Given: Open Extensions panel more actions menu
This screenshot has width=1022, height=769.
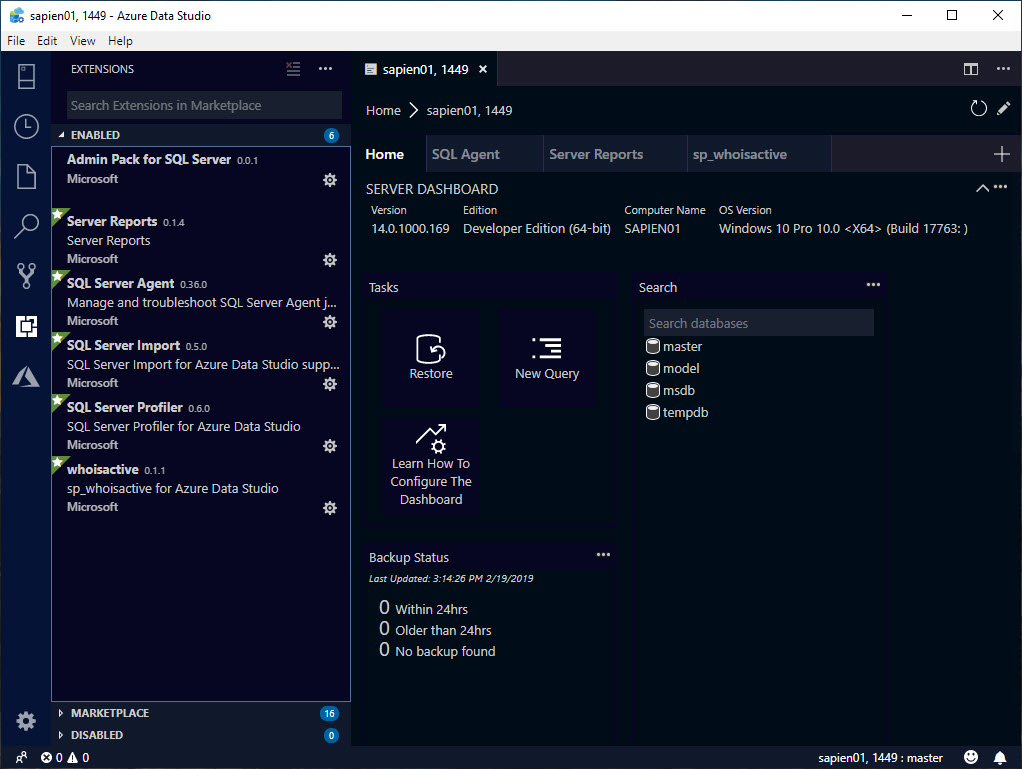Looking at the screenshot, I should (325, 69).
